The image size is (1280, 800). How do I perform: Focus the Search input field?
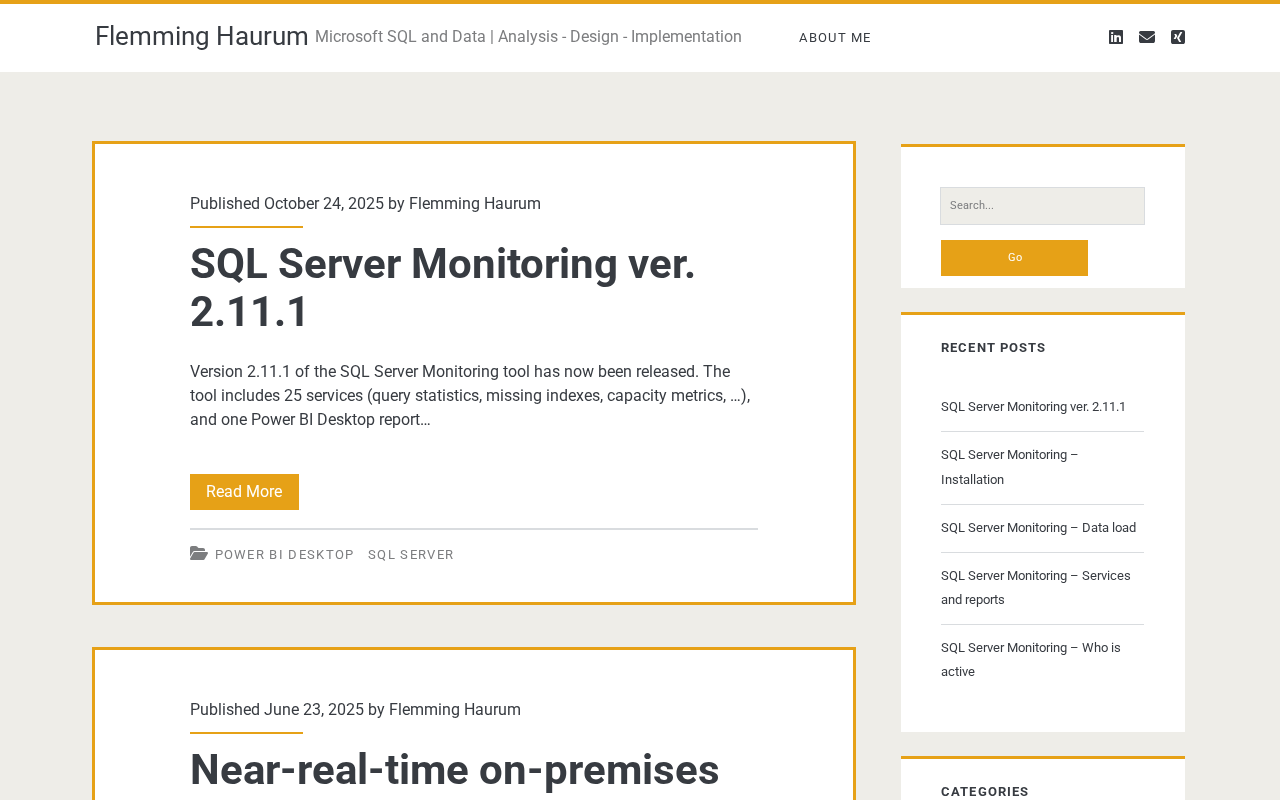click(1042, 206)
